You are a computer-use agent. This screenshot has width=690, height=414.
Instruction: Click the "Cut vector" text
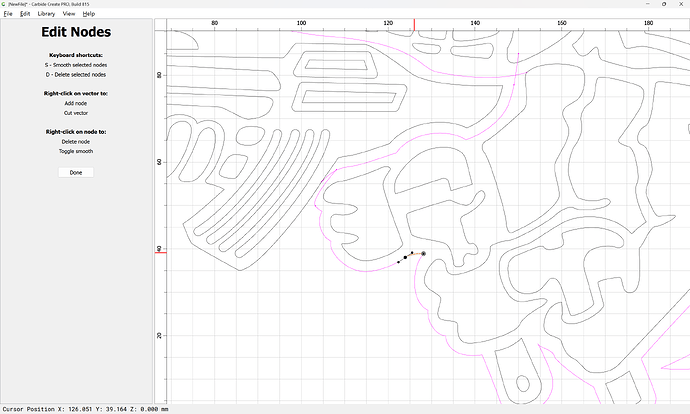76,113
